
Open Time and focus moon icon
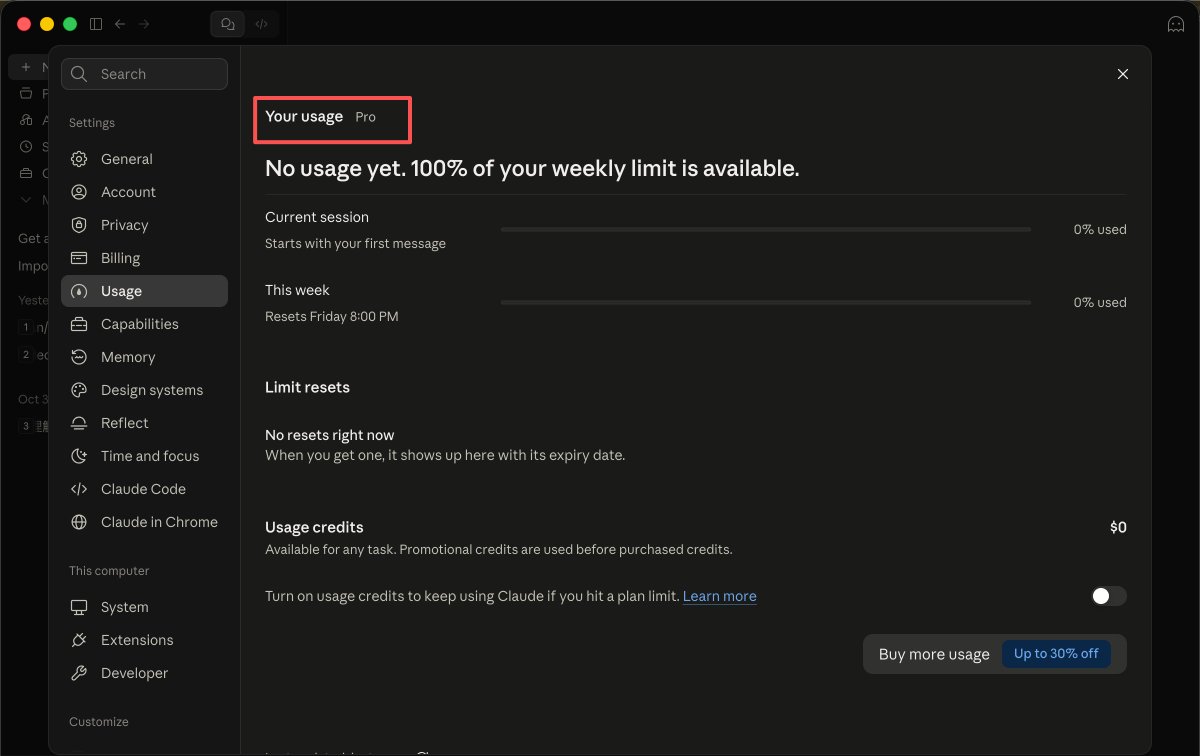click(80, 456)
